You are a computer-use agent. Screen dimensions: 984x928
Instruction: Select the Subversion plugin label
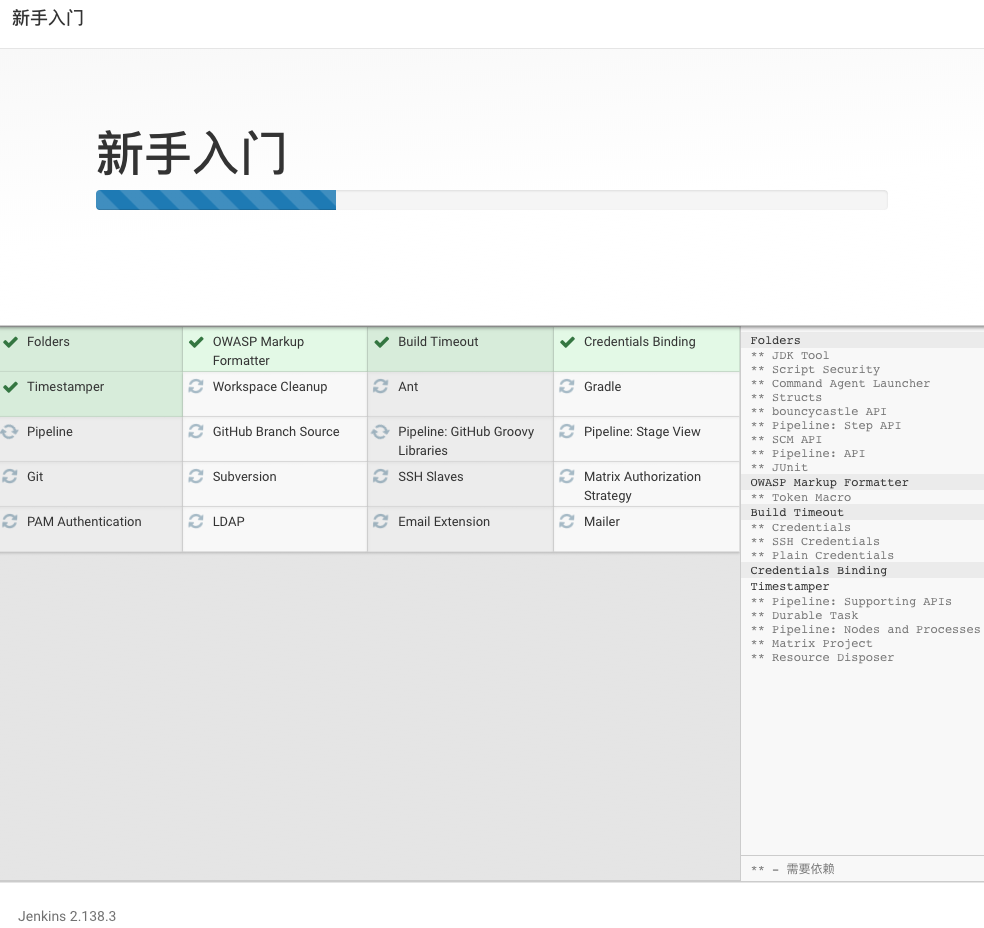point(244,477)
